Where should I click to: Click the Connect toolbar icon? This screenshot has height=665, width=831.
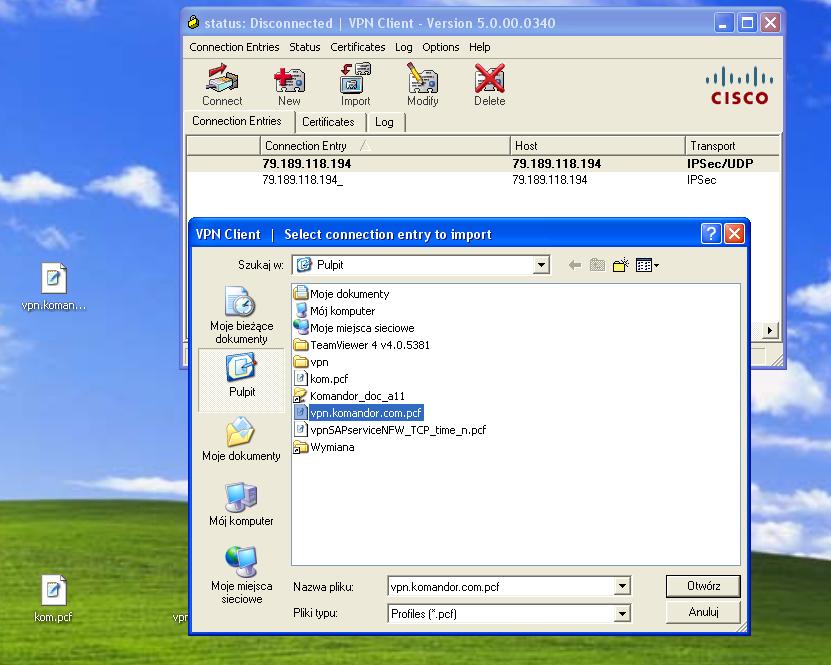222,85
